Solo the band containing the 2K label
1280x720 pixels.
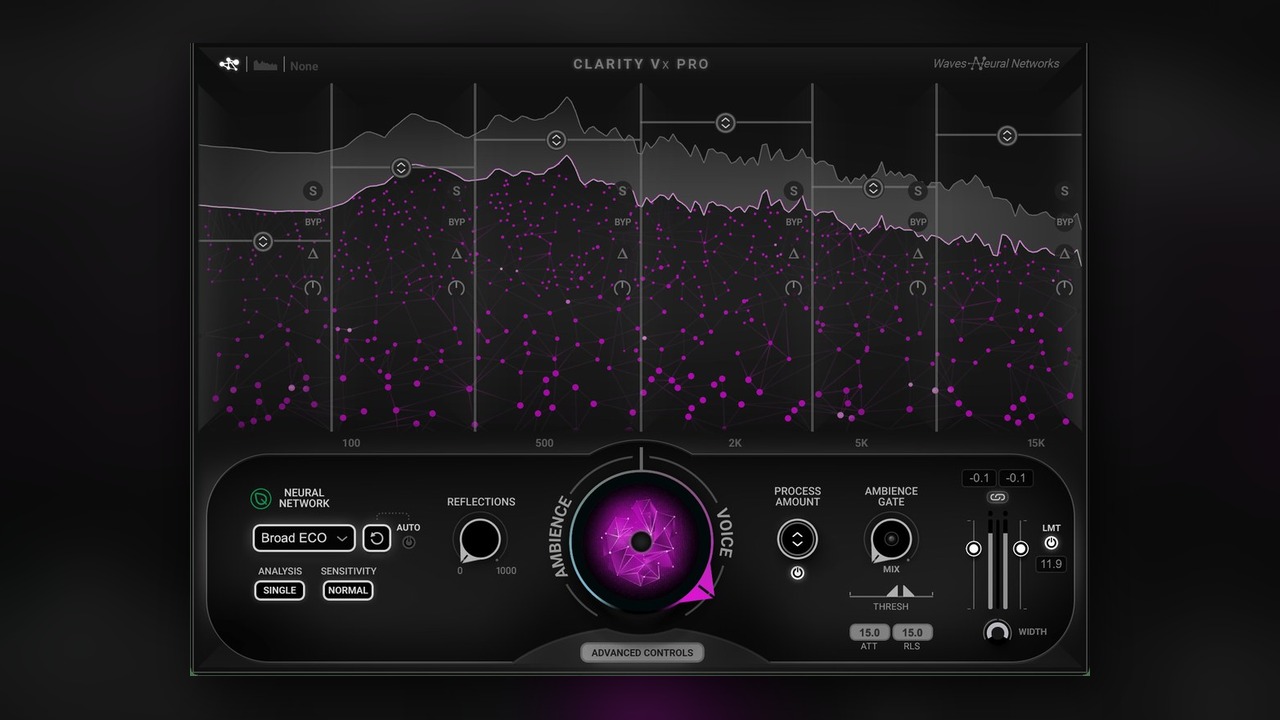794,191
